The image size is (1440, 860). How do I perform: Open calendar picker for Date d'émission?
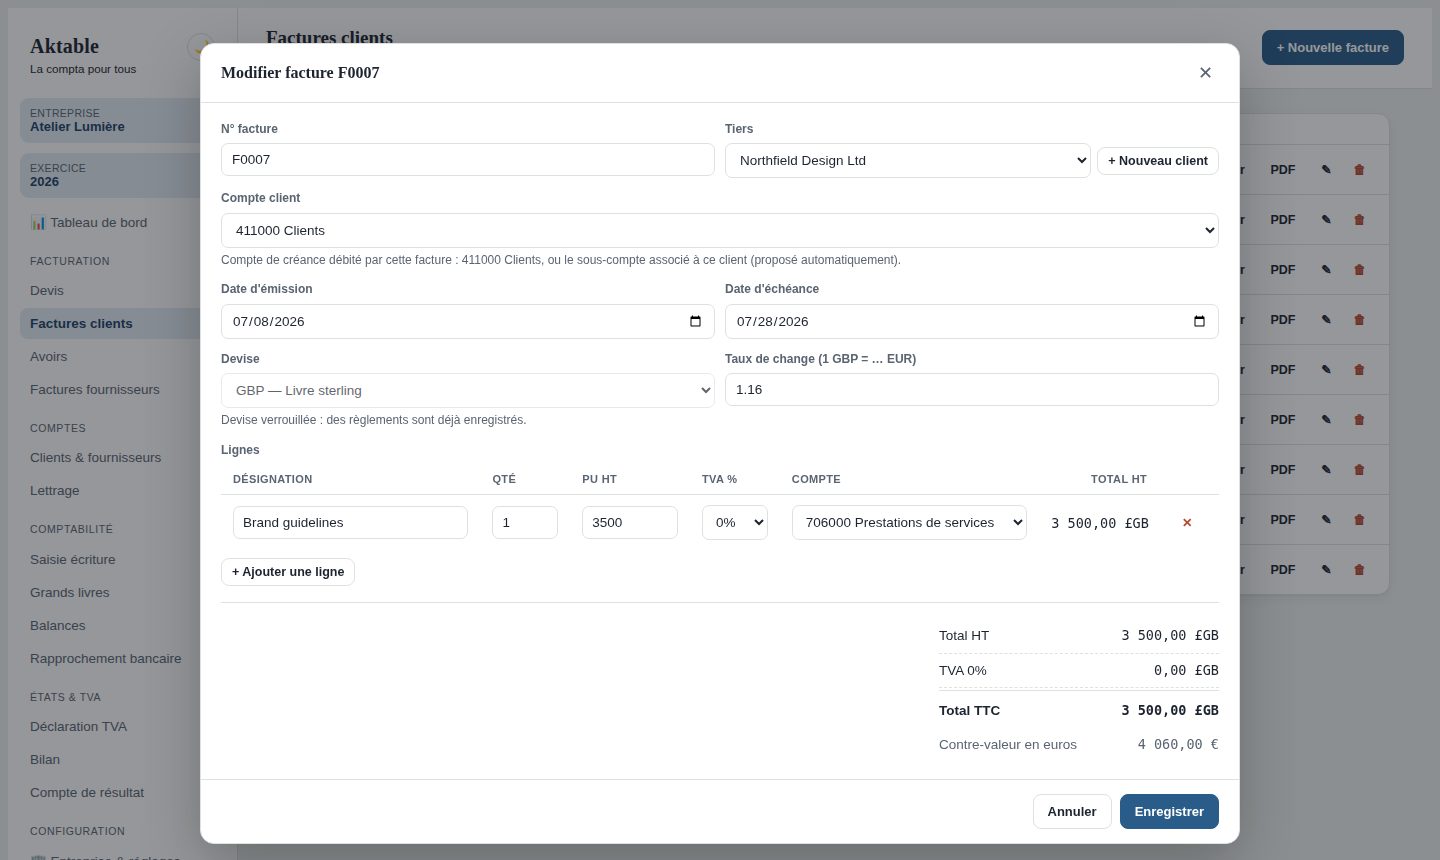pyautogui.click(x=695, y=321)
